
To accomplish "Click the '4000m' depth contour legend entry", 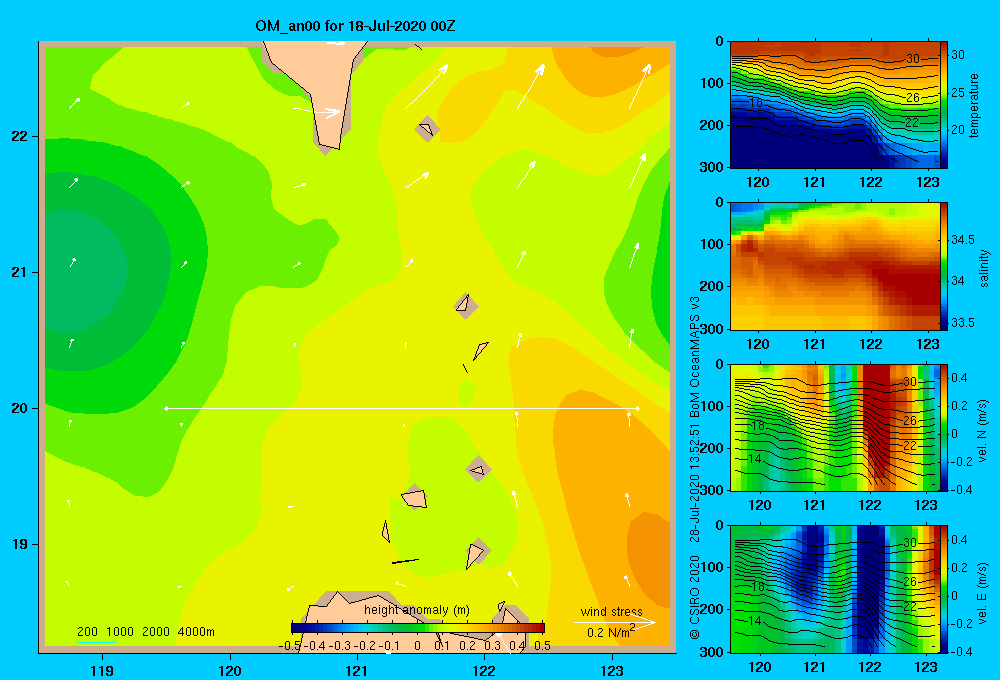I will click(196, 632).
